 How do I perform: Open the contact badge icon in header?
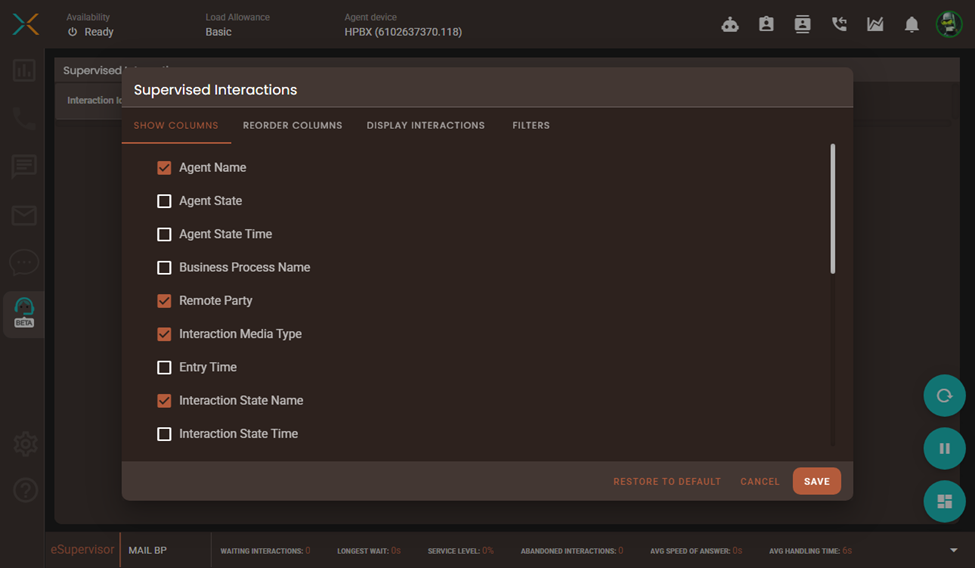766,25
